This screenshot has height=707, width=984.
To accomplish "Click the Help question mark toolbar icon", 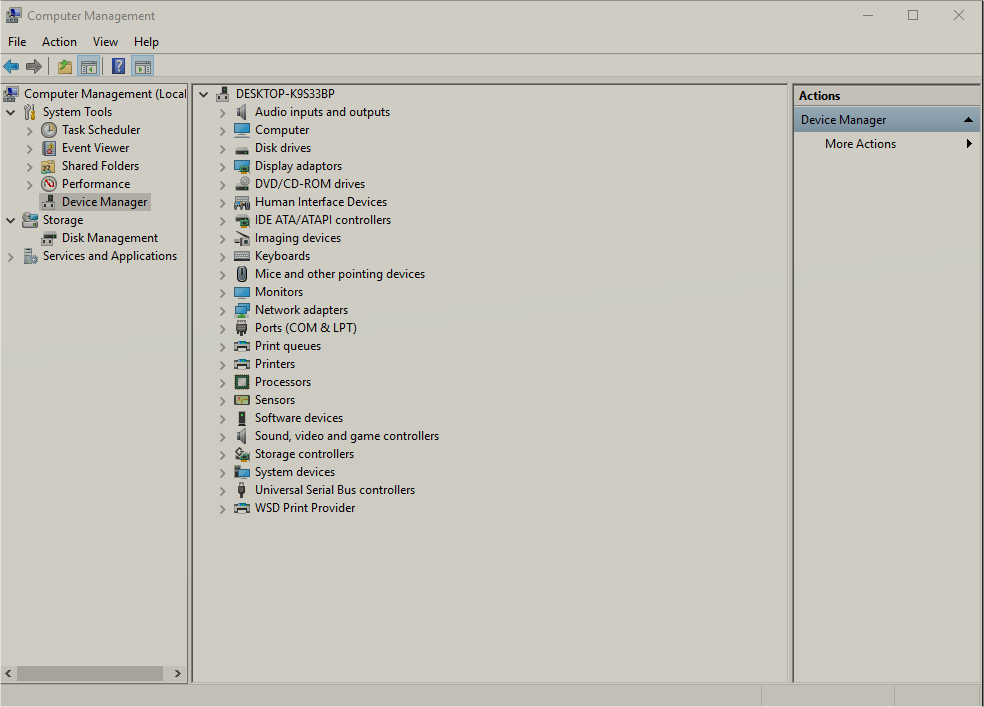I will [x=119, y=66].
